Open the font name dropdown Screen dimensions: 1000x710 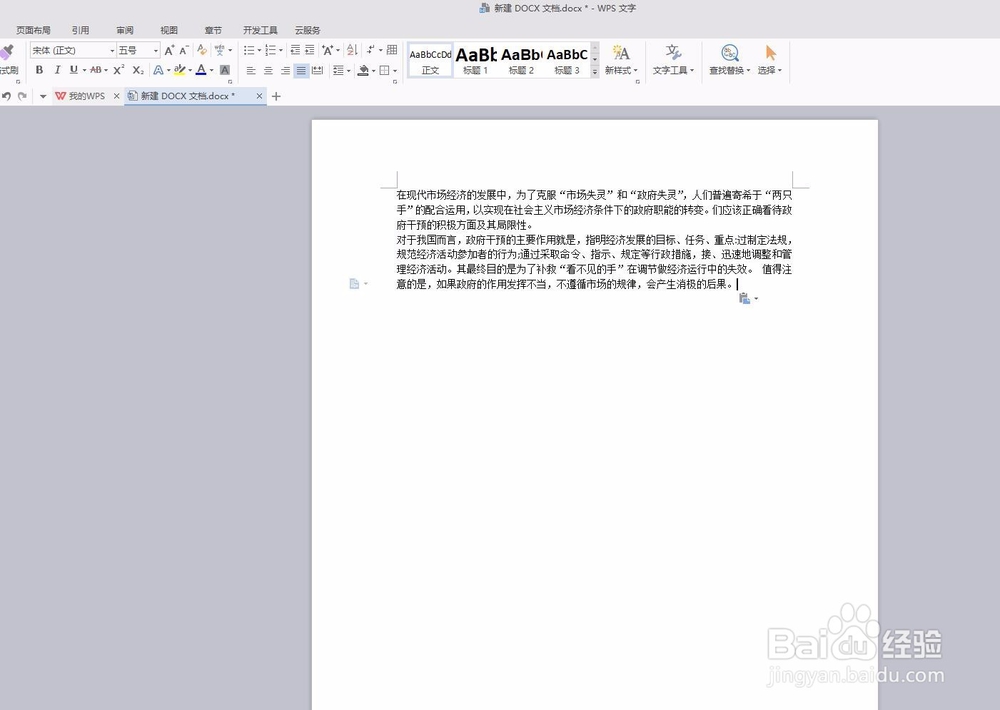(x=113, y=49)
